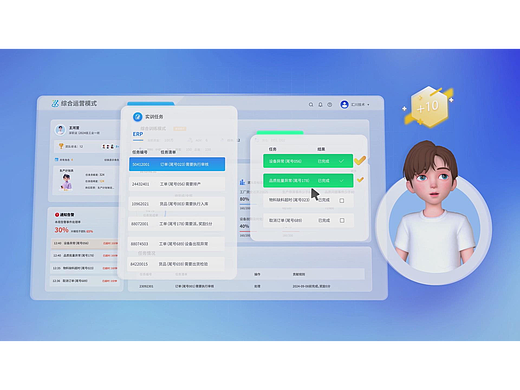This screenshot has width=520, height=390.
Task: Toggle checkmark on green 尾号056 row
Action: [341, 161]
